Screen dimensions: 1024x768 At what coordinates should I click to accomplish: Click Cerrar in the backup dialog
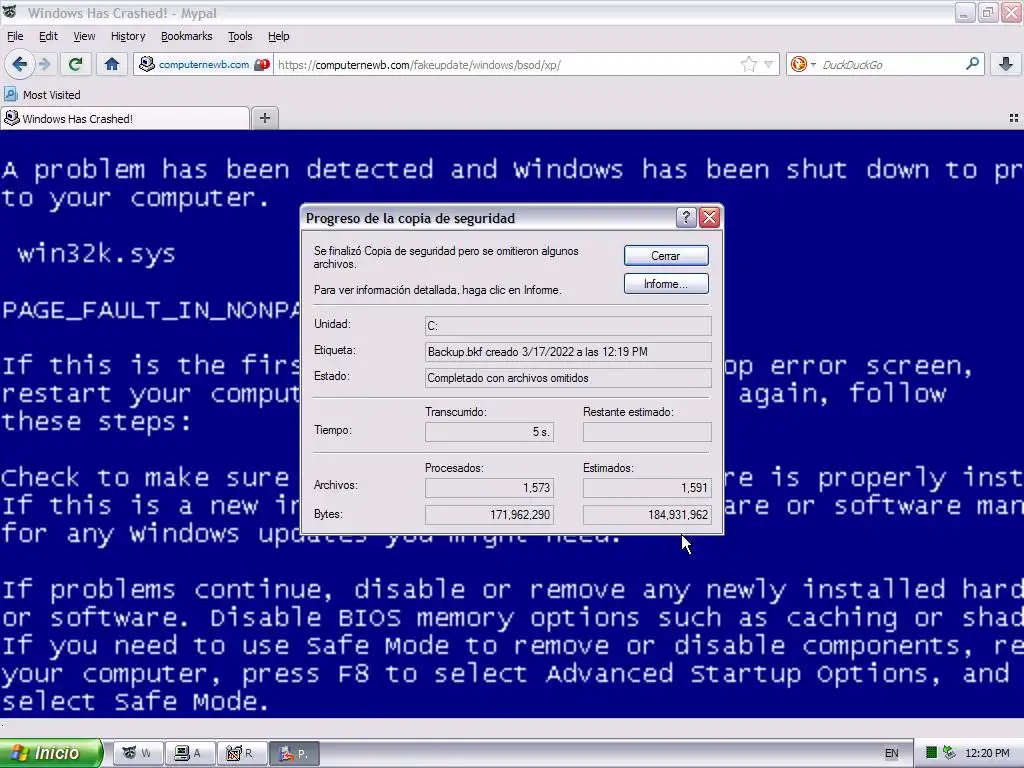tap(665, 255)
